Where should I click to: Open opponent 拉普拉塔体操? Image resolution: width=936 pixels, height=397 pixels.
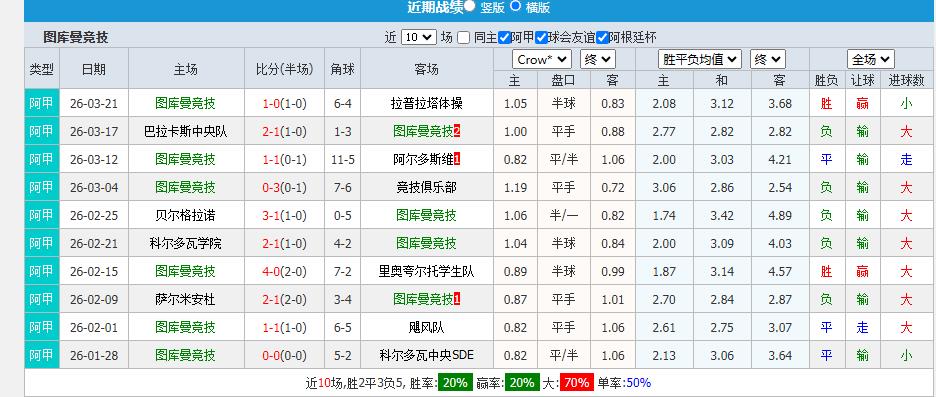coord(426,103)
